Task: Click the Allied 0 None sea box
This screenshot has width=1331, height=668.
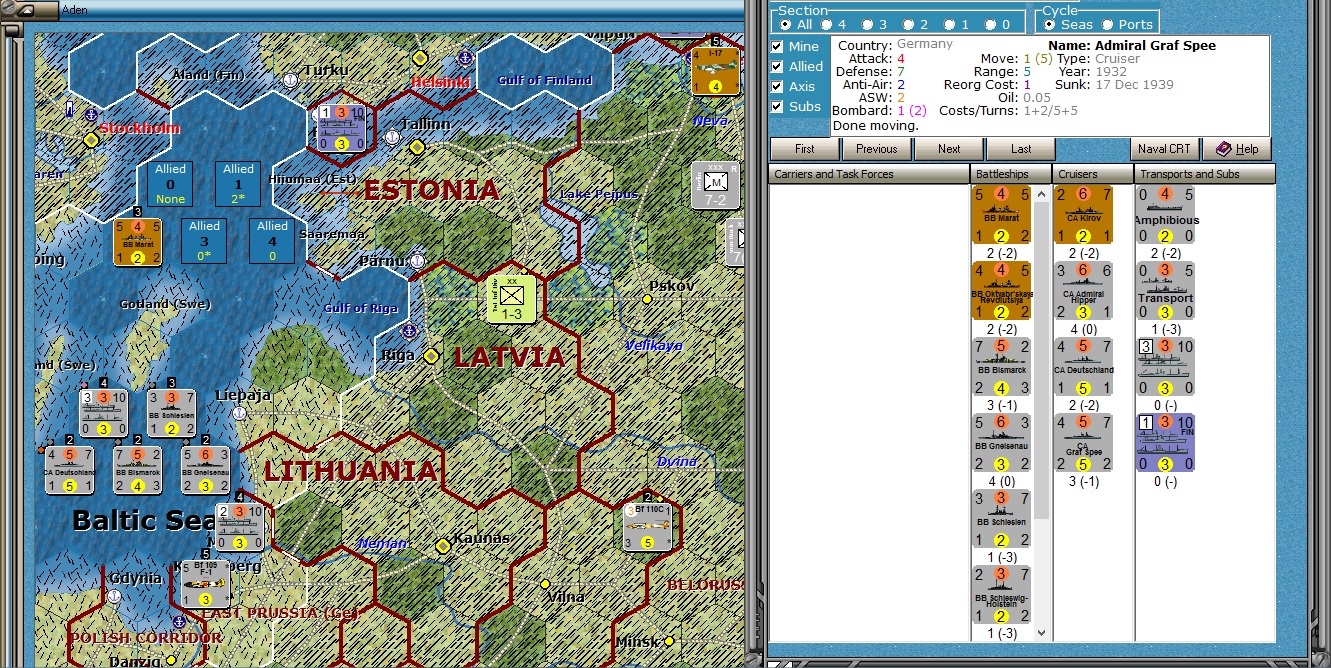Action: [x=170, y=184]
